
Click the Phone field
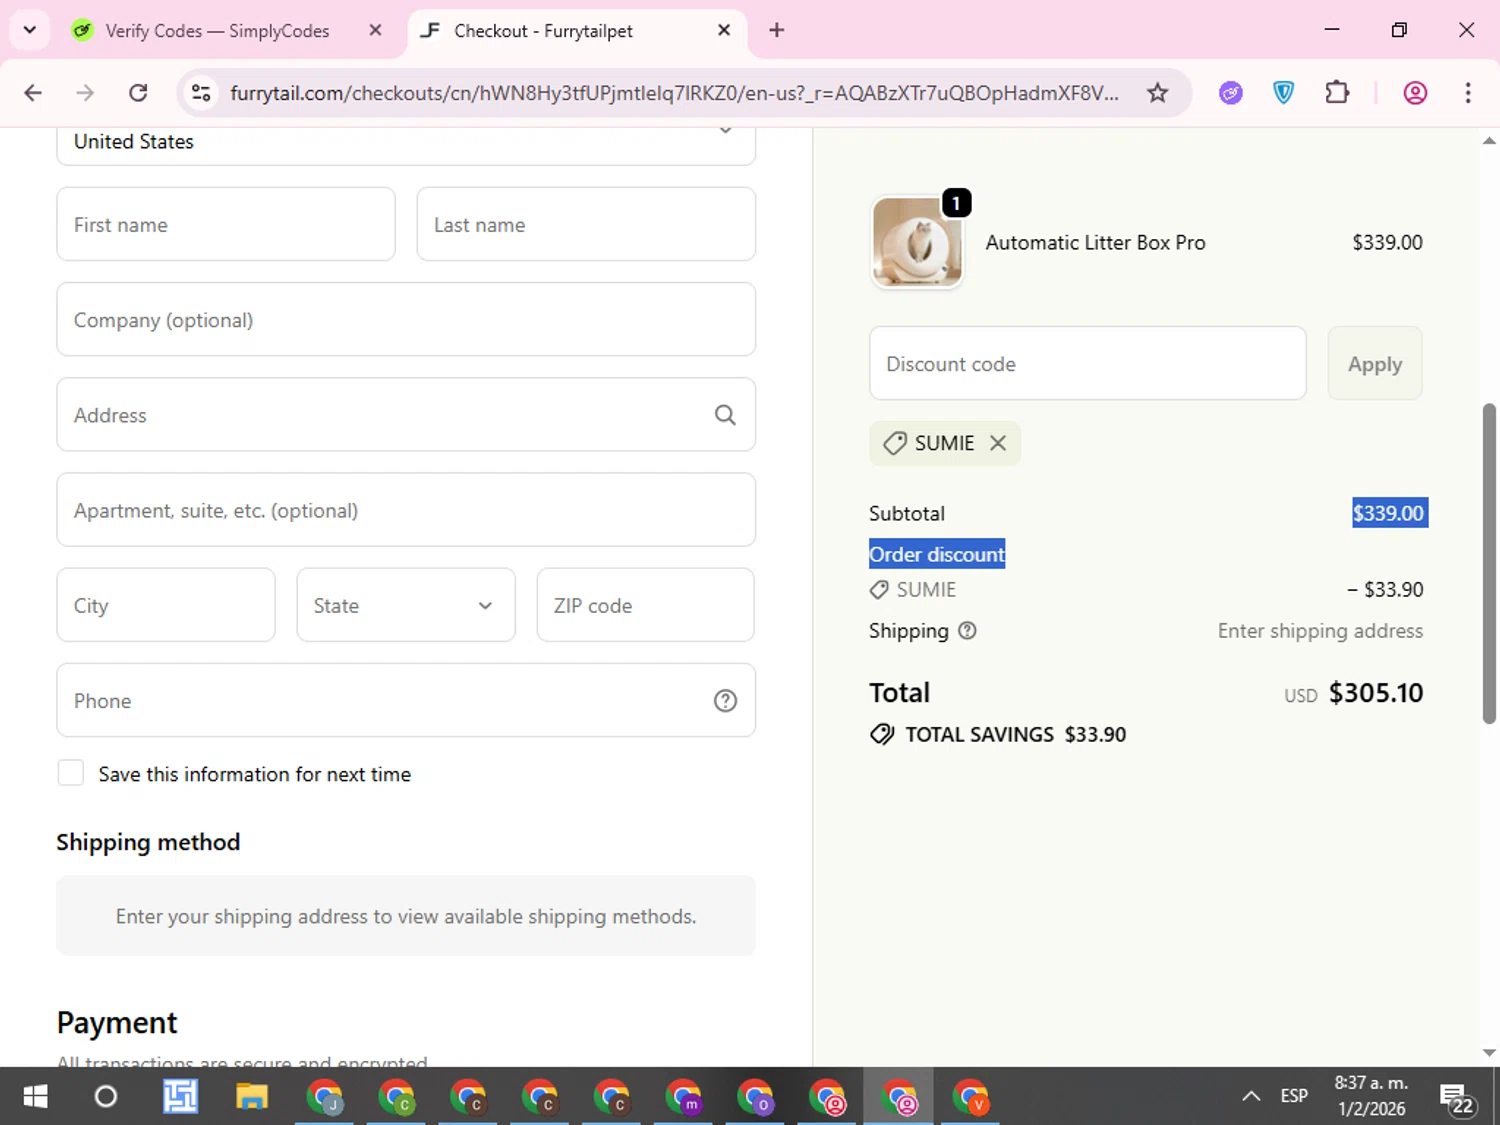[406, 701]
